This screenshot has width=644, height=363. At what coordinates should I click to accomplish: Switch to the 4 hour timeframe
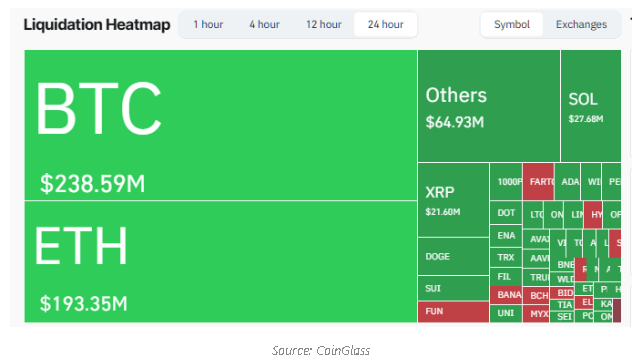[264, 25]
